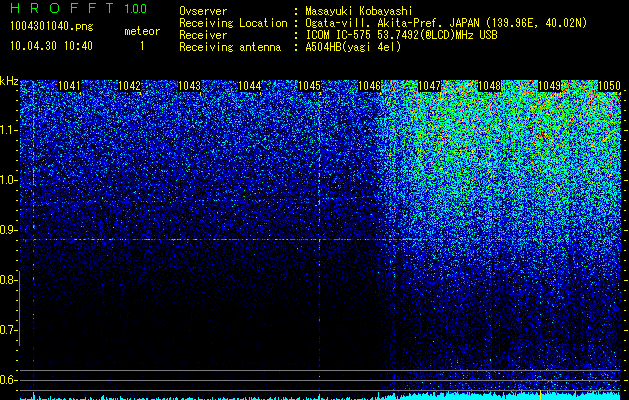The image size is (629, 400).
Task: Click the meteor count value 1
Action: (x=142, y=46)
